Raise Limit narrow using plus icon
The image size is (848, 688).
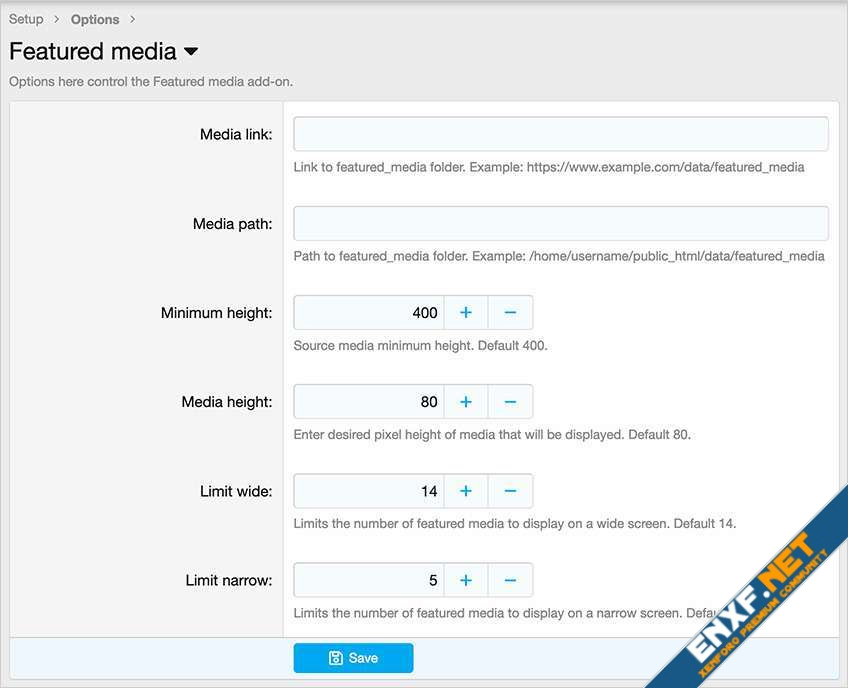point(466,581)
